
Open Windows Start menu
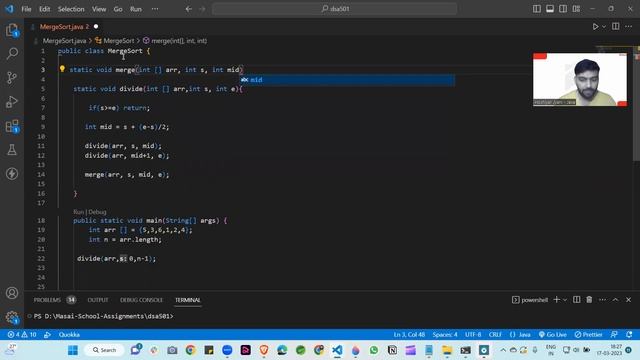pyautogui.click(x=73, y=350)
